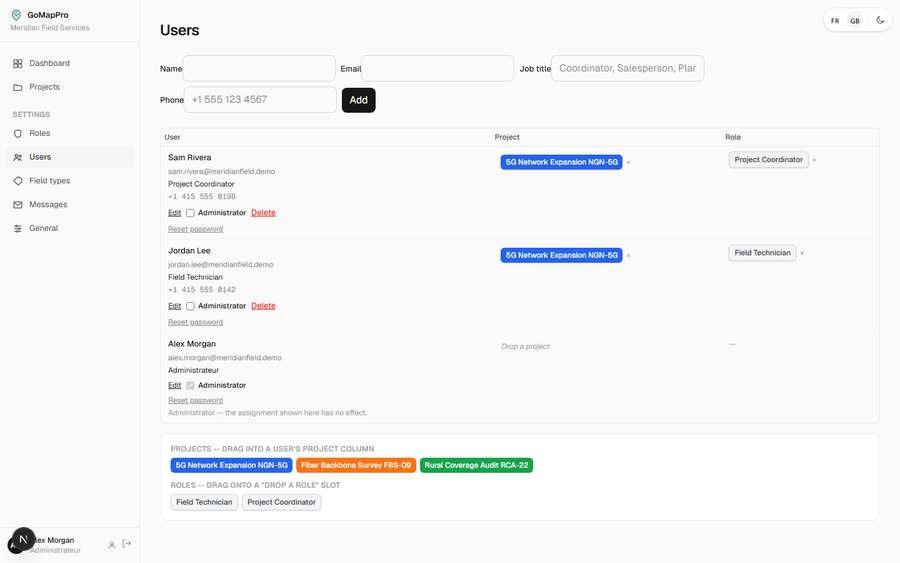This screenshot has width=900, height=563.
Task: Remove Jordan Lee's 5G Network project assignment
Action: [x=629, y=255]
